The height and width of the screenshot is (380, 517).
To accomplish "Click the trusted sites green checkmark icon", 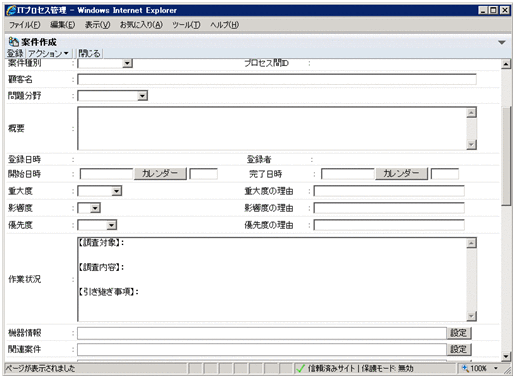I will pyautogui.click(x=300, y=368).
